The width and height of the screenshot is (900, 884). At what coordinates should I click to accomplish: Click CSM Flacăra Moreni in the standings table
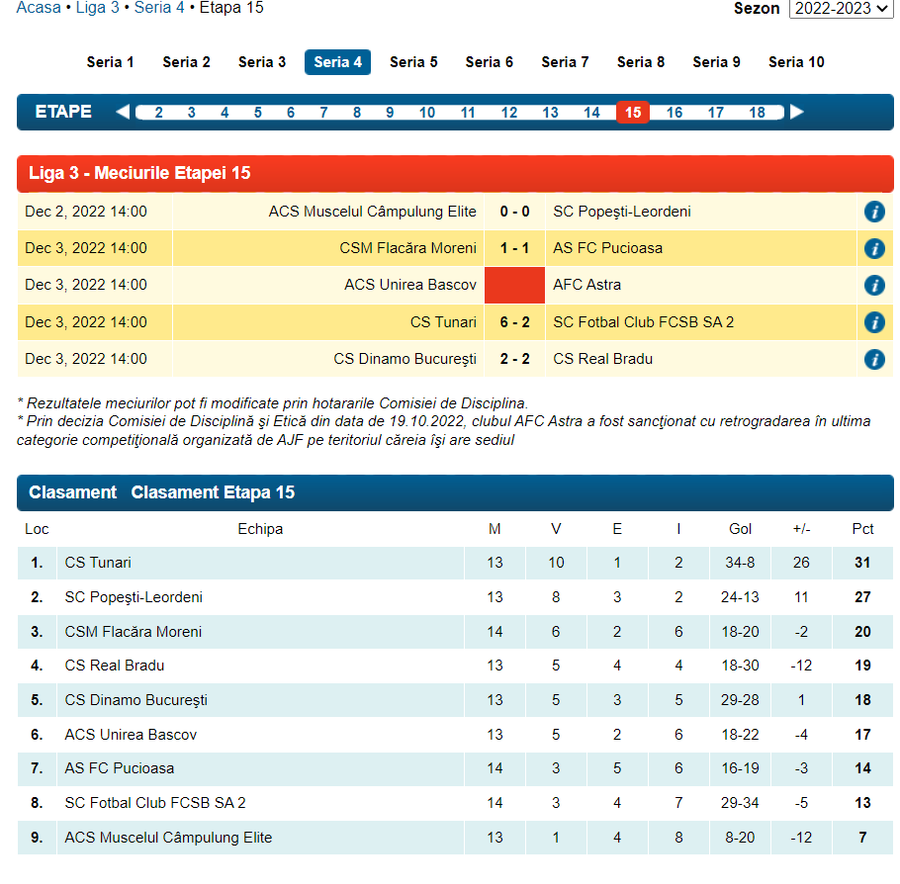[x=133, y=632]
